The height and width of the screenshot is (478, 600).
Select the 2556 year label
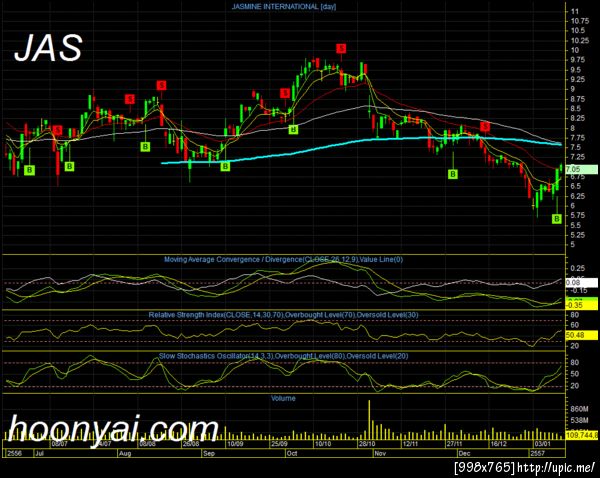pos(15,453)
